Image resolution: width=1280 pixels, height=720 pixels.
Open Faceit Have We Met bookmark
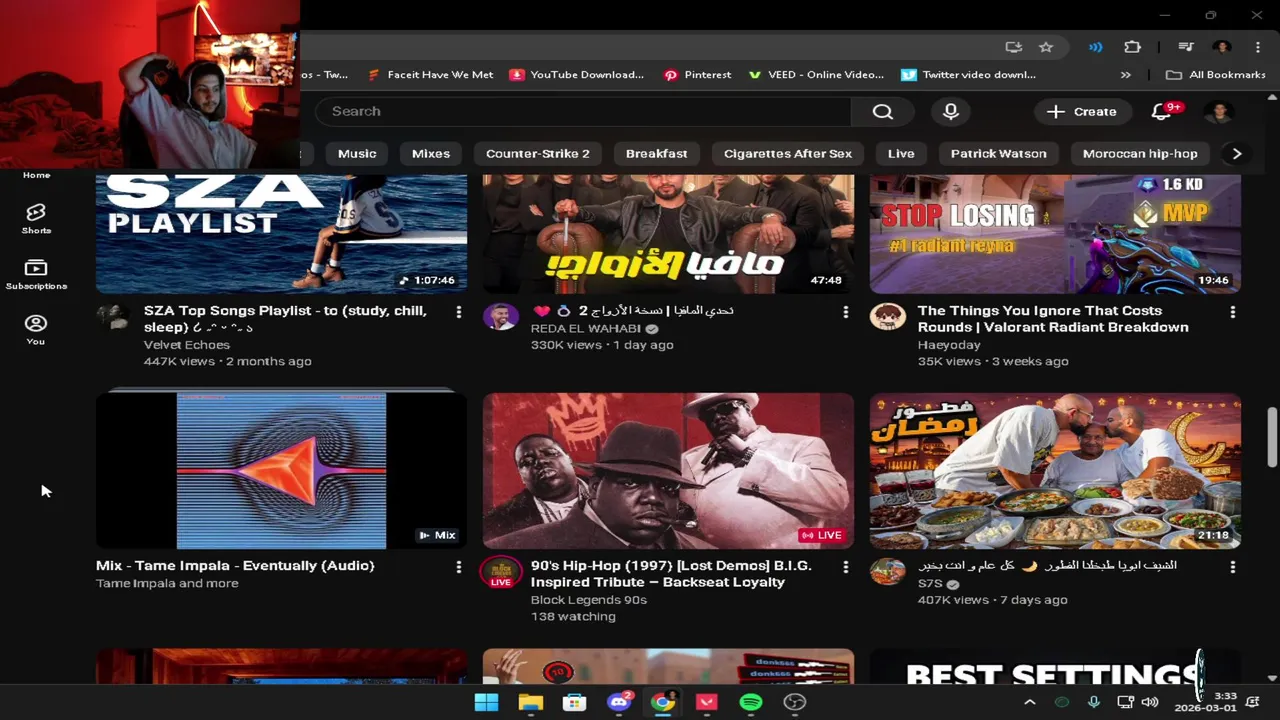tap(431, 75)
